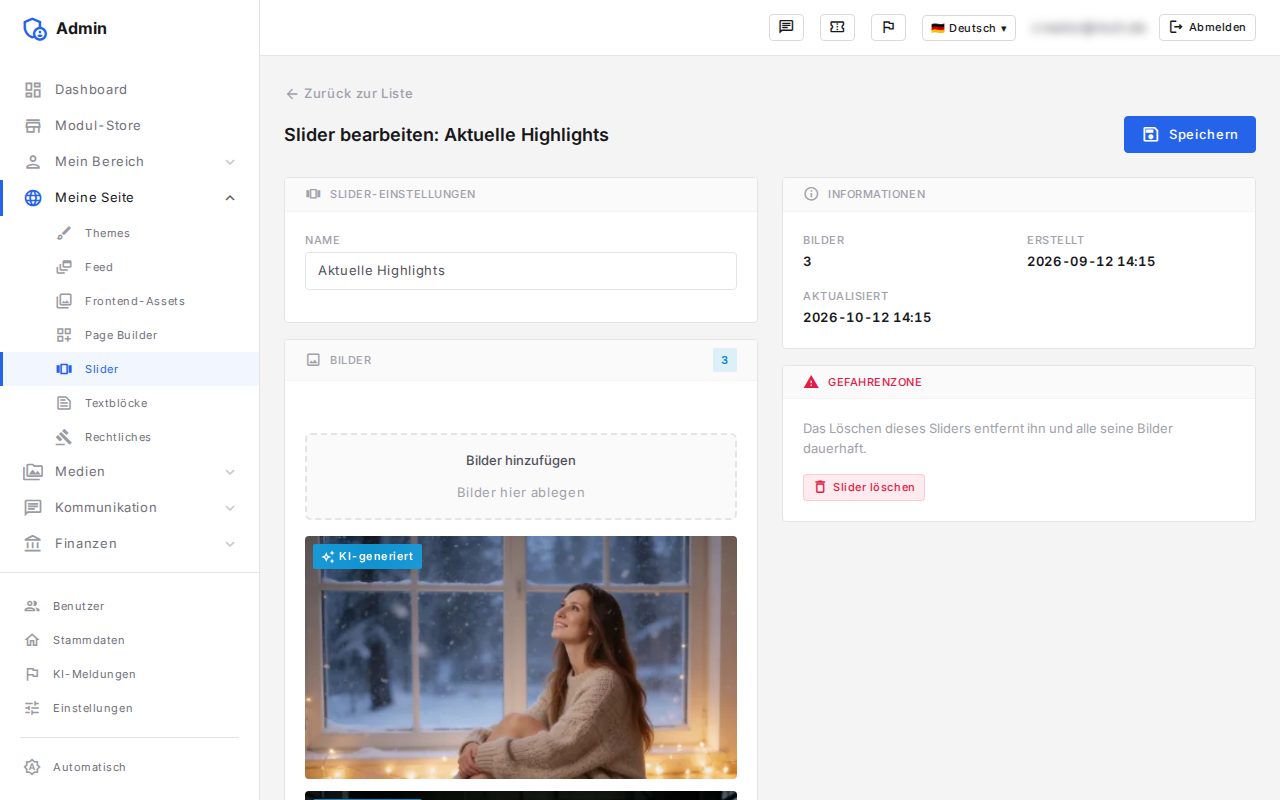
Task: Click the Themes brush icon
Action: (x=64, y=233)
